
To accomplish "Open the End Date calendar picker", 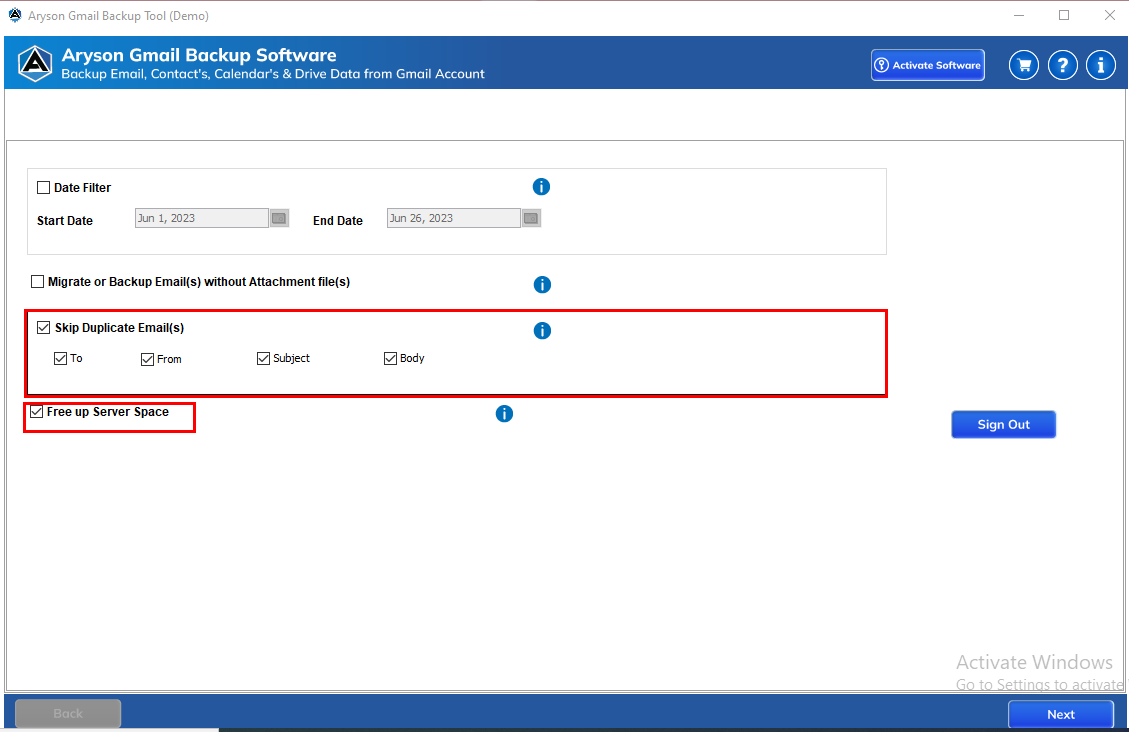I will tap(531, 218).
